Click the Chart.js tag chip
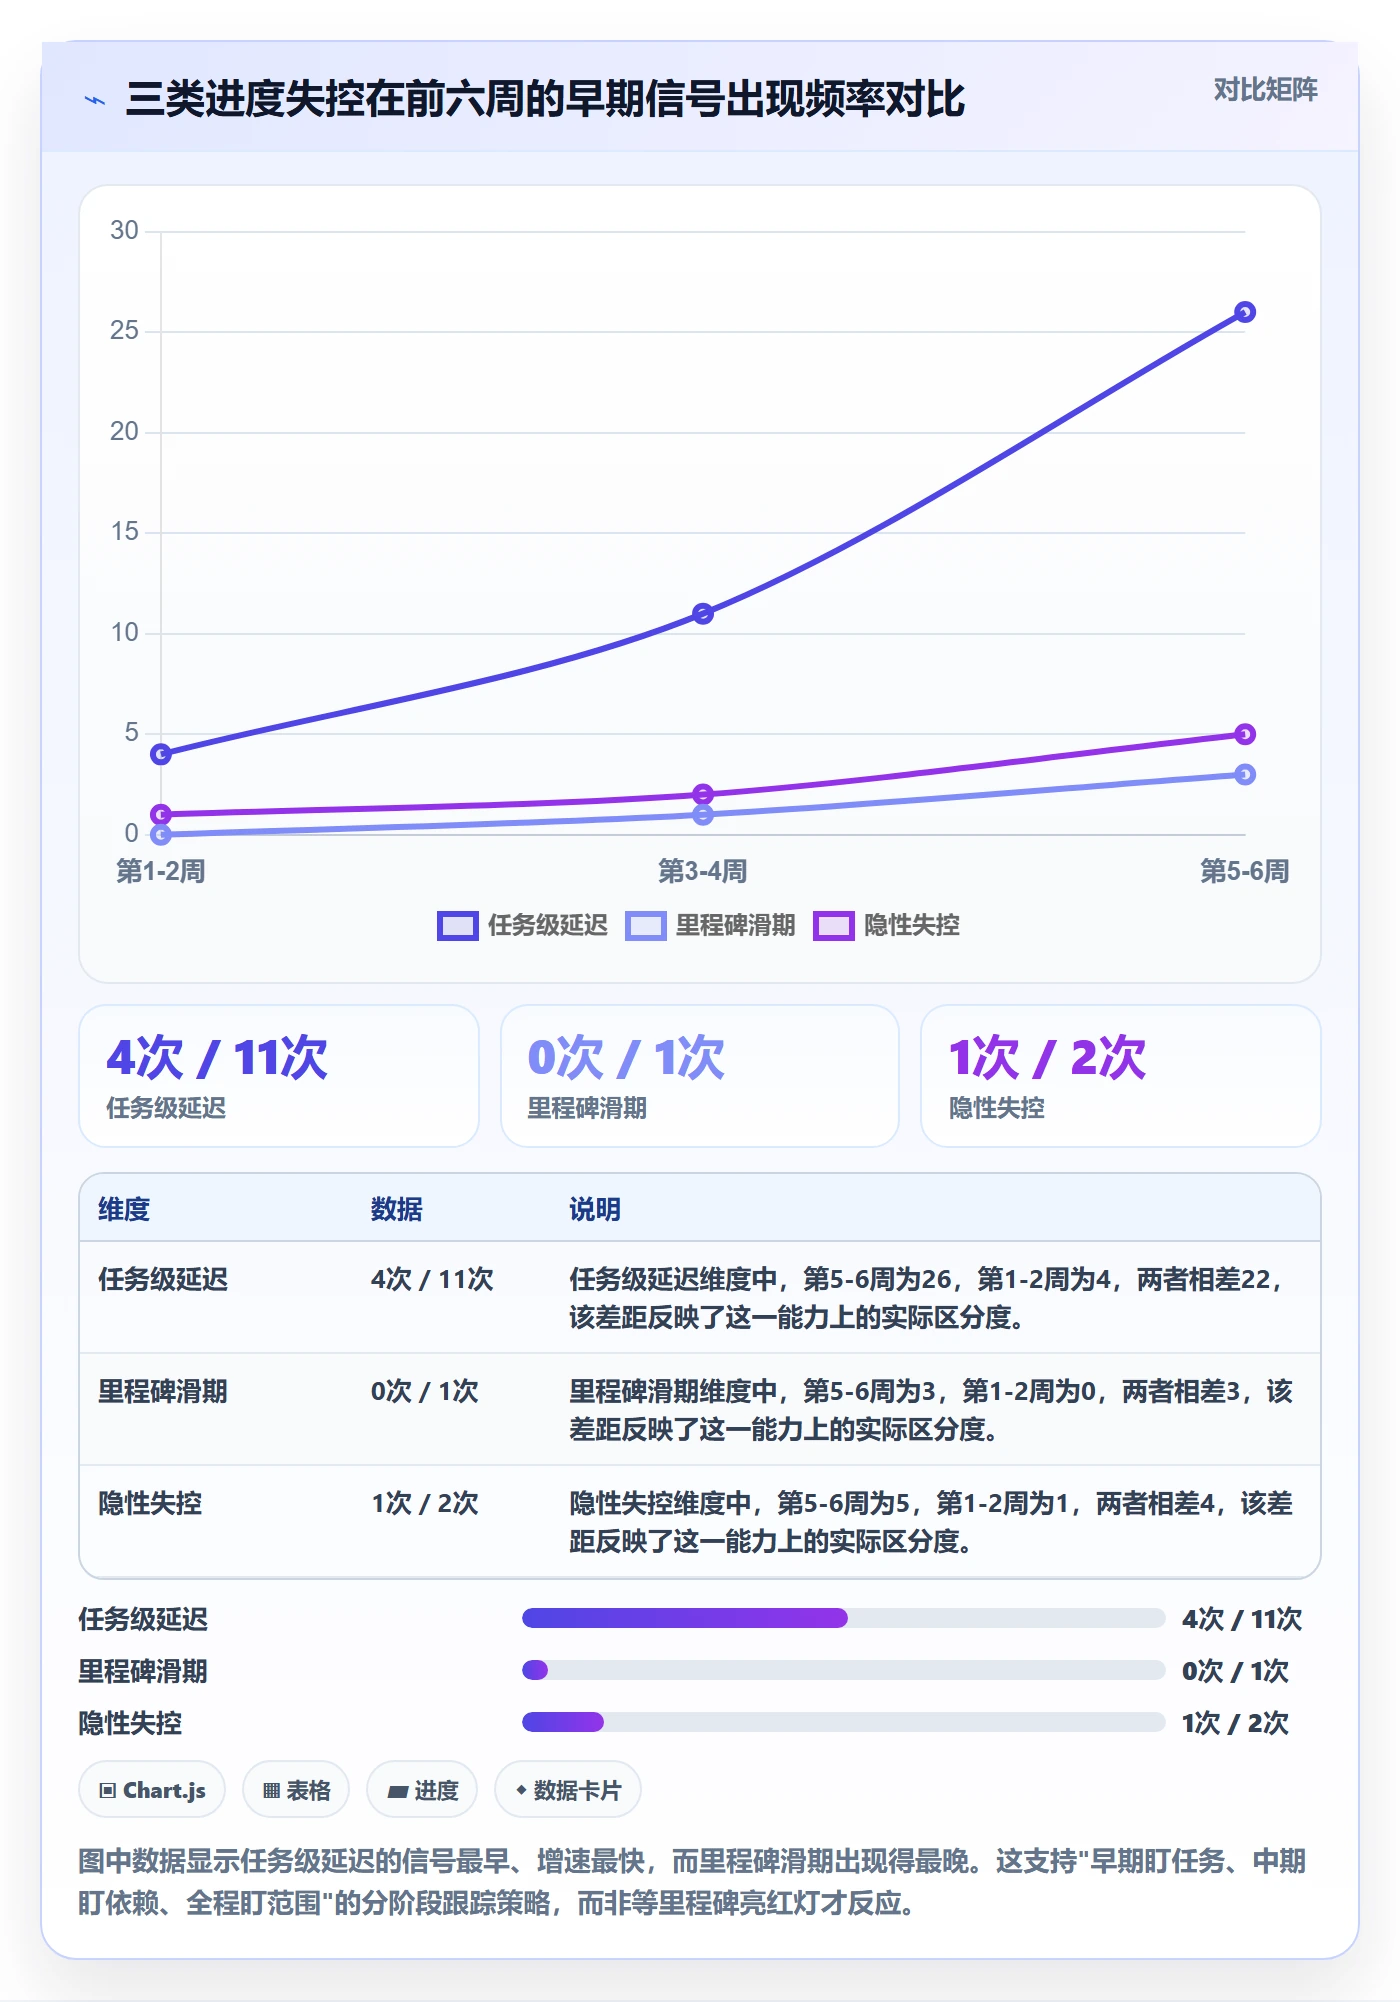 [152, 1790]
